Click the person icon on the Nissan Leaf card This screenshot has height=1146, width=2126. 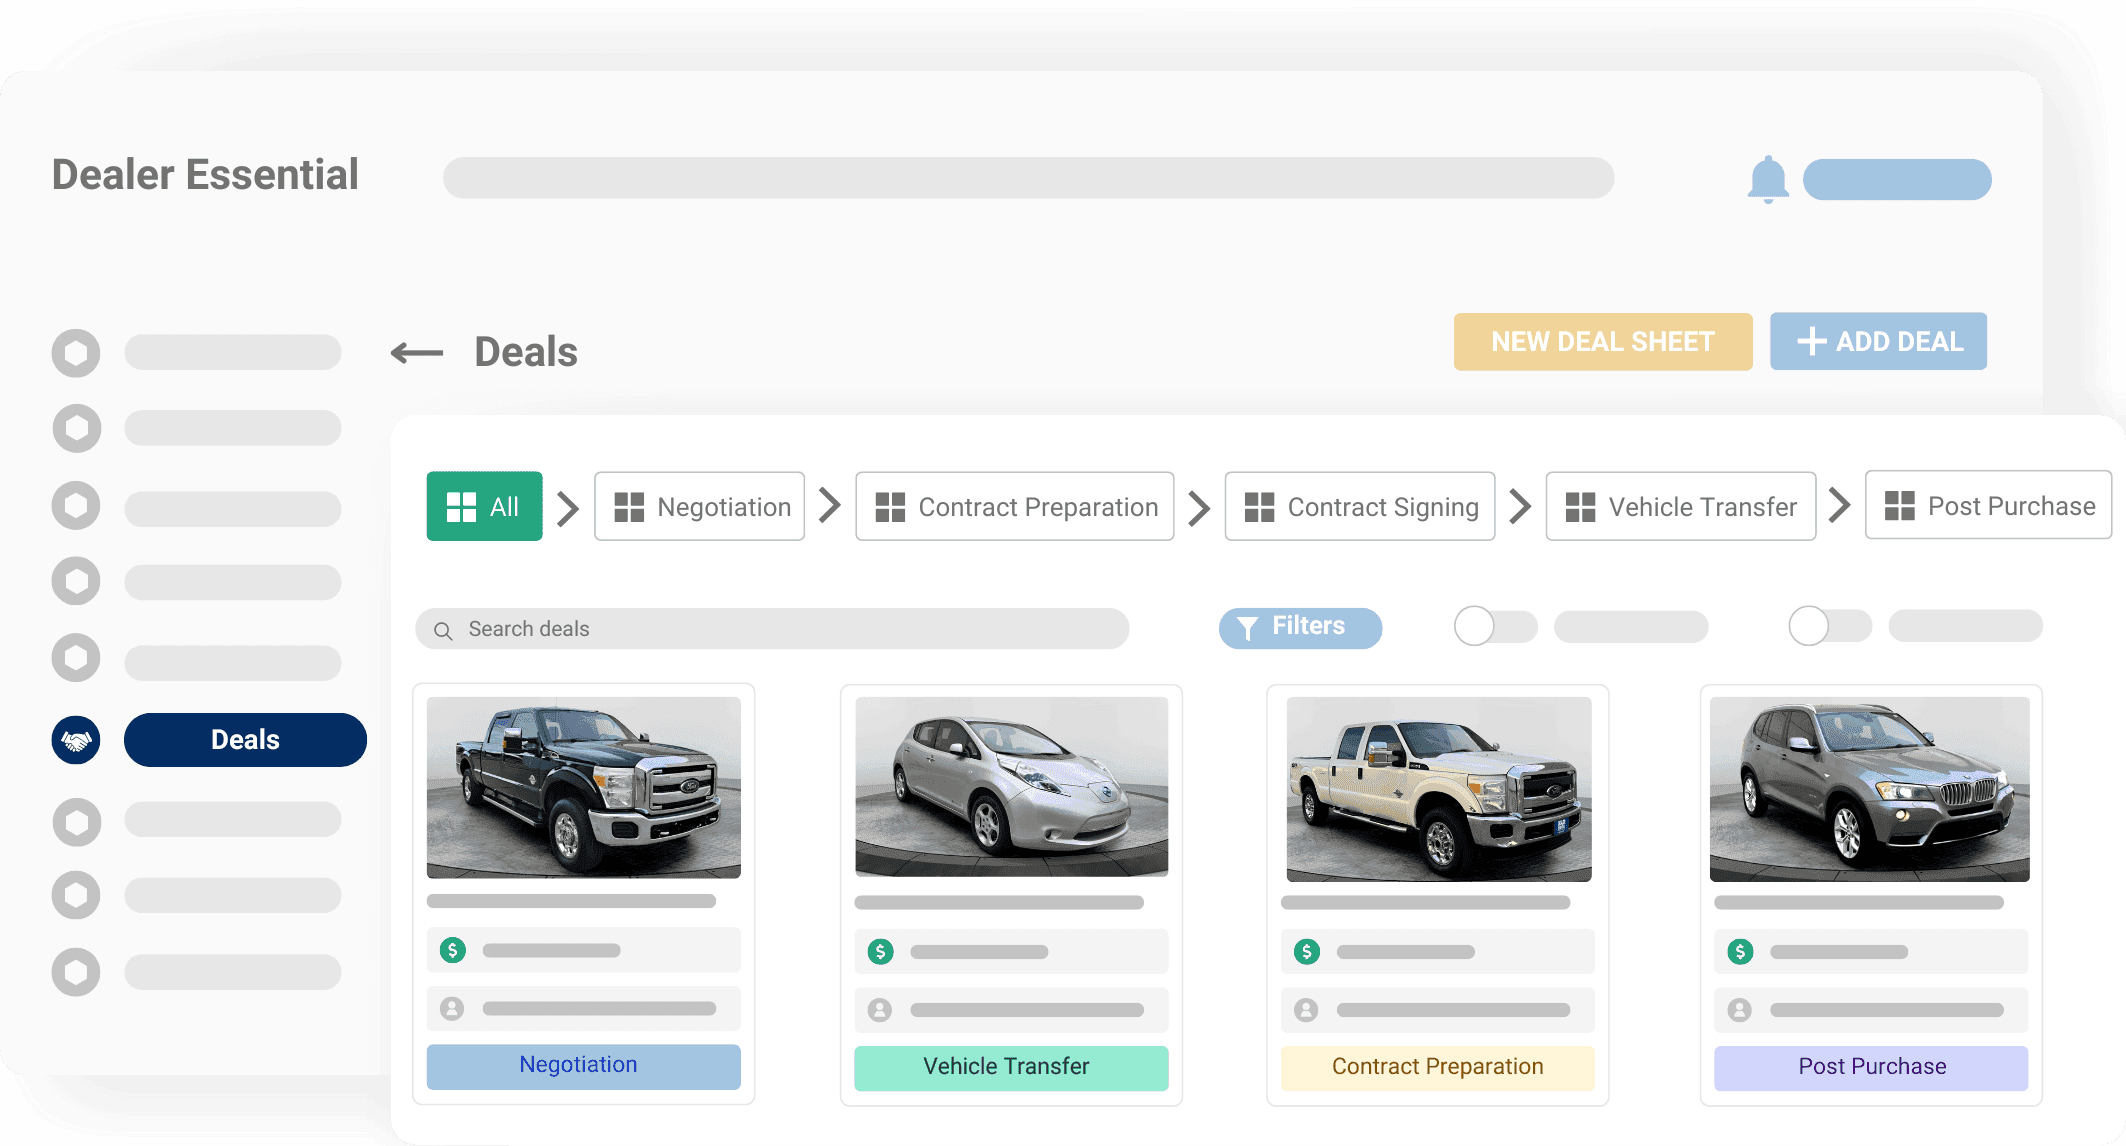coord(880,1009)
